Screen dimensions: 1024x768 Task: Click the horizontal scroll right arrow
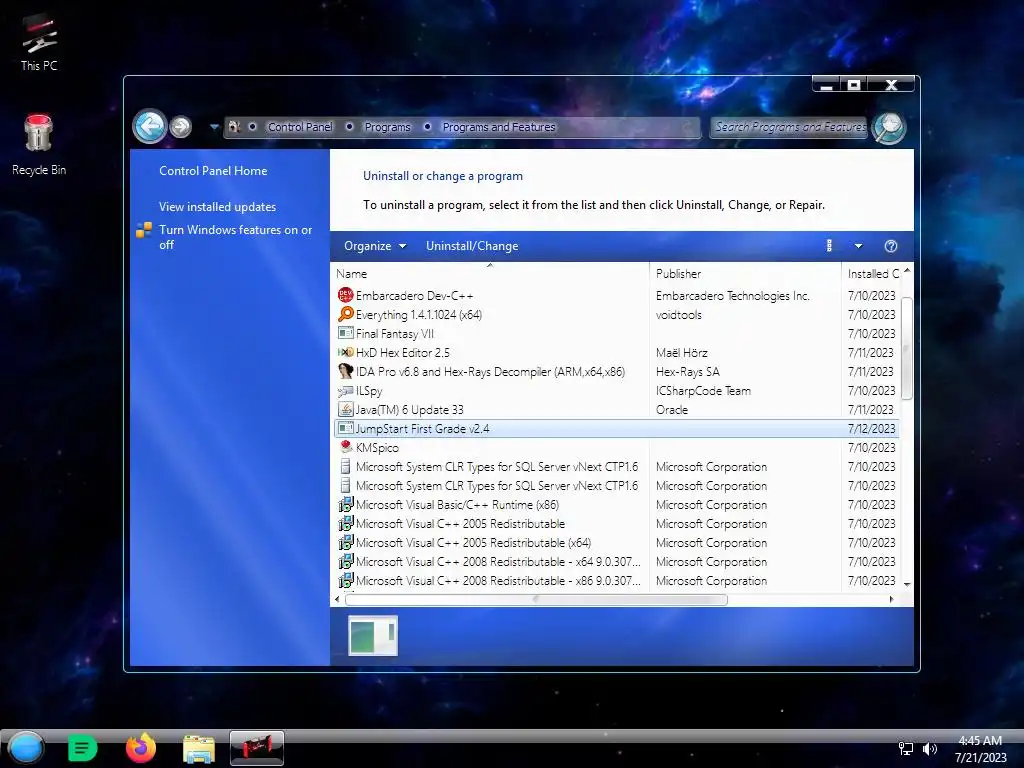point(891,600)
